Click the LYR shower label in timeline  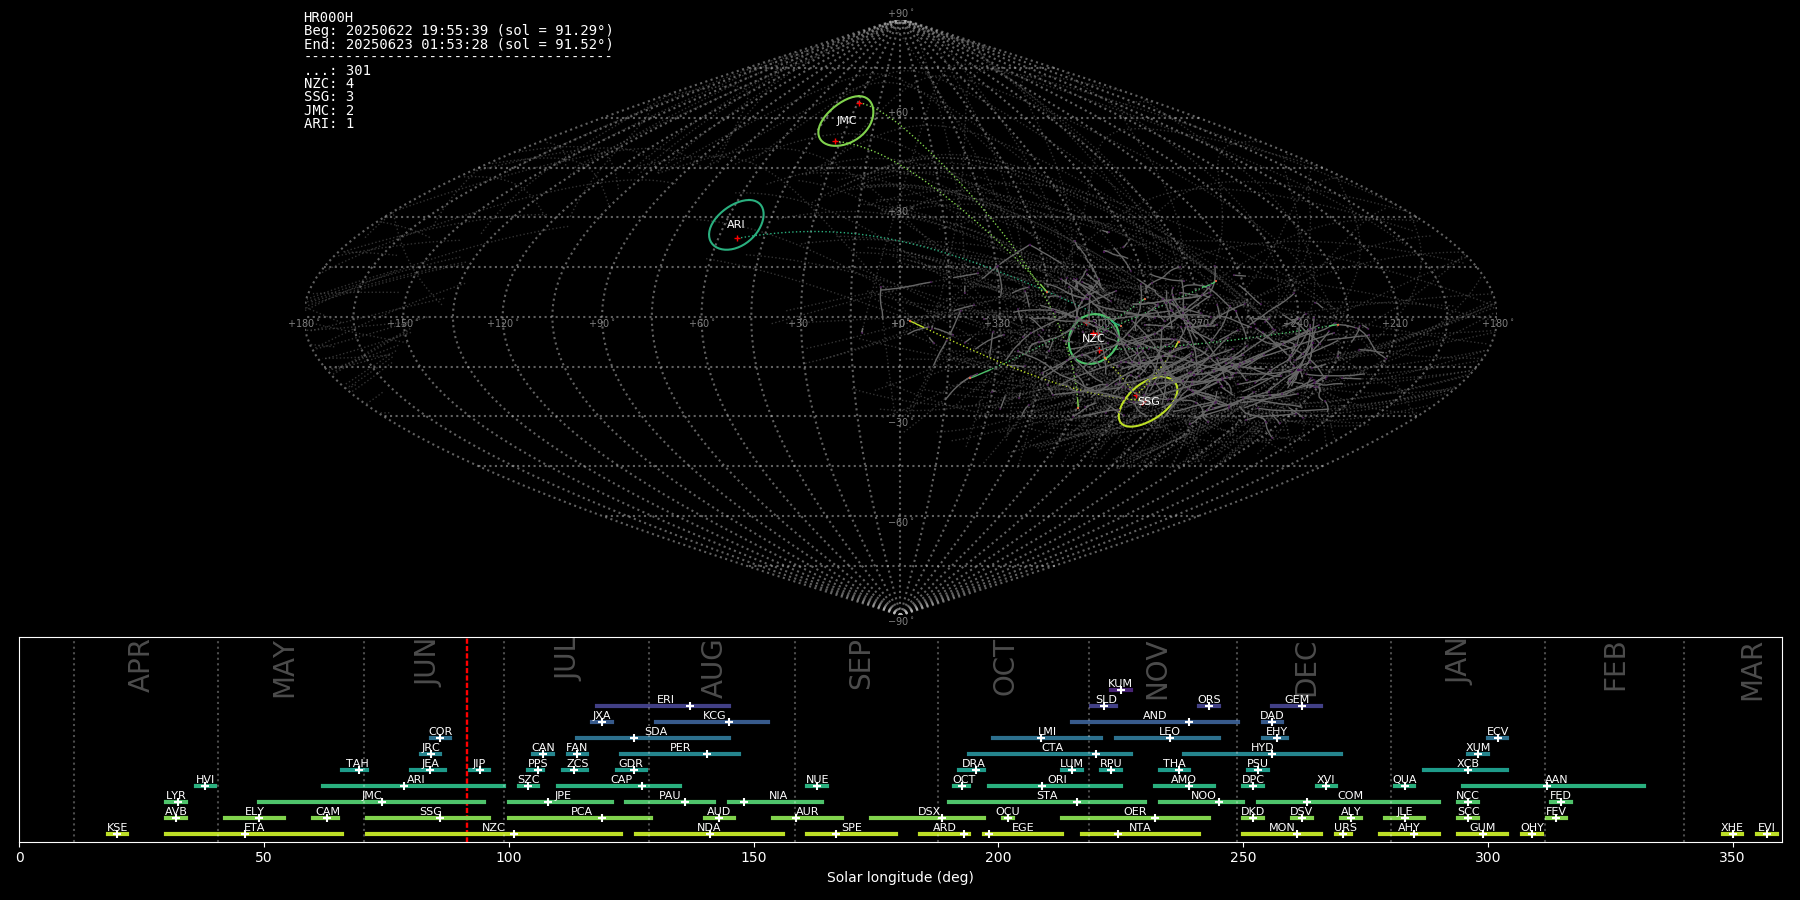(176, 795)
